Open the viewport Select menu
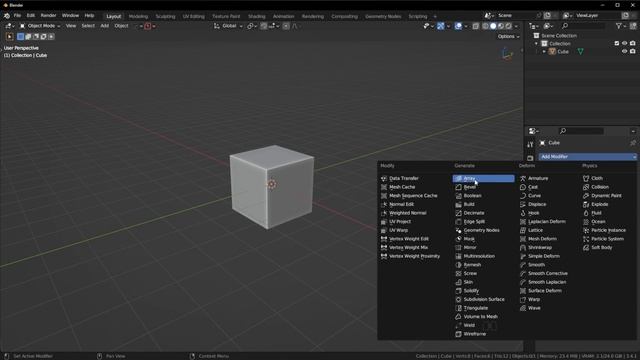The height and width of the screenshot is (360, 640). point(88,26)
